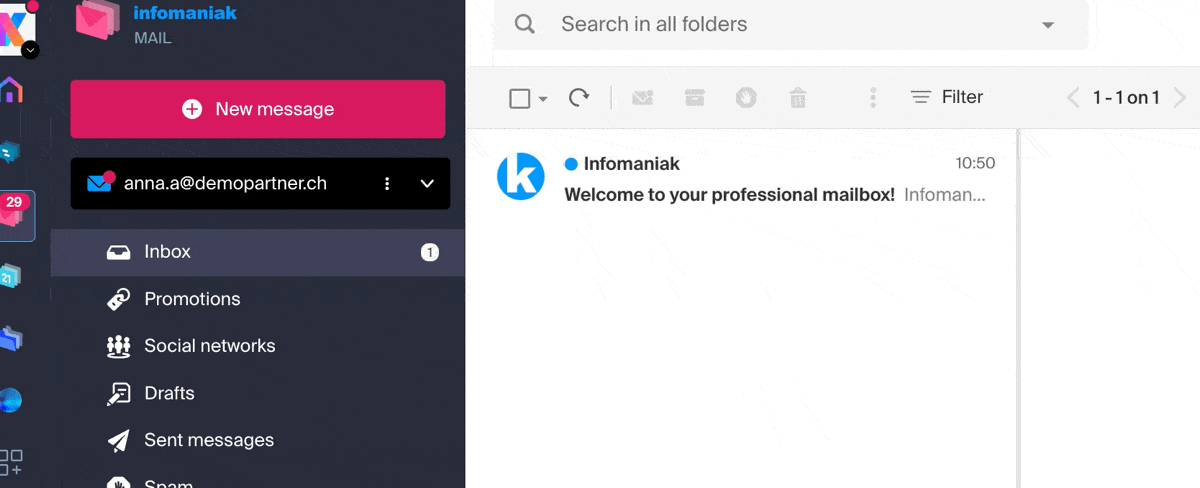Open the search options dropdown arrow
Image resolution: width=1200 pixels, height=488 pixels.
tap(1048, 25)
